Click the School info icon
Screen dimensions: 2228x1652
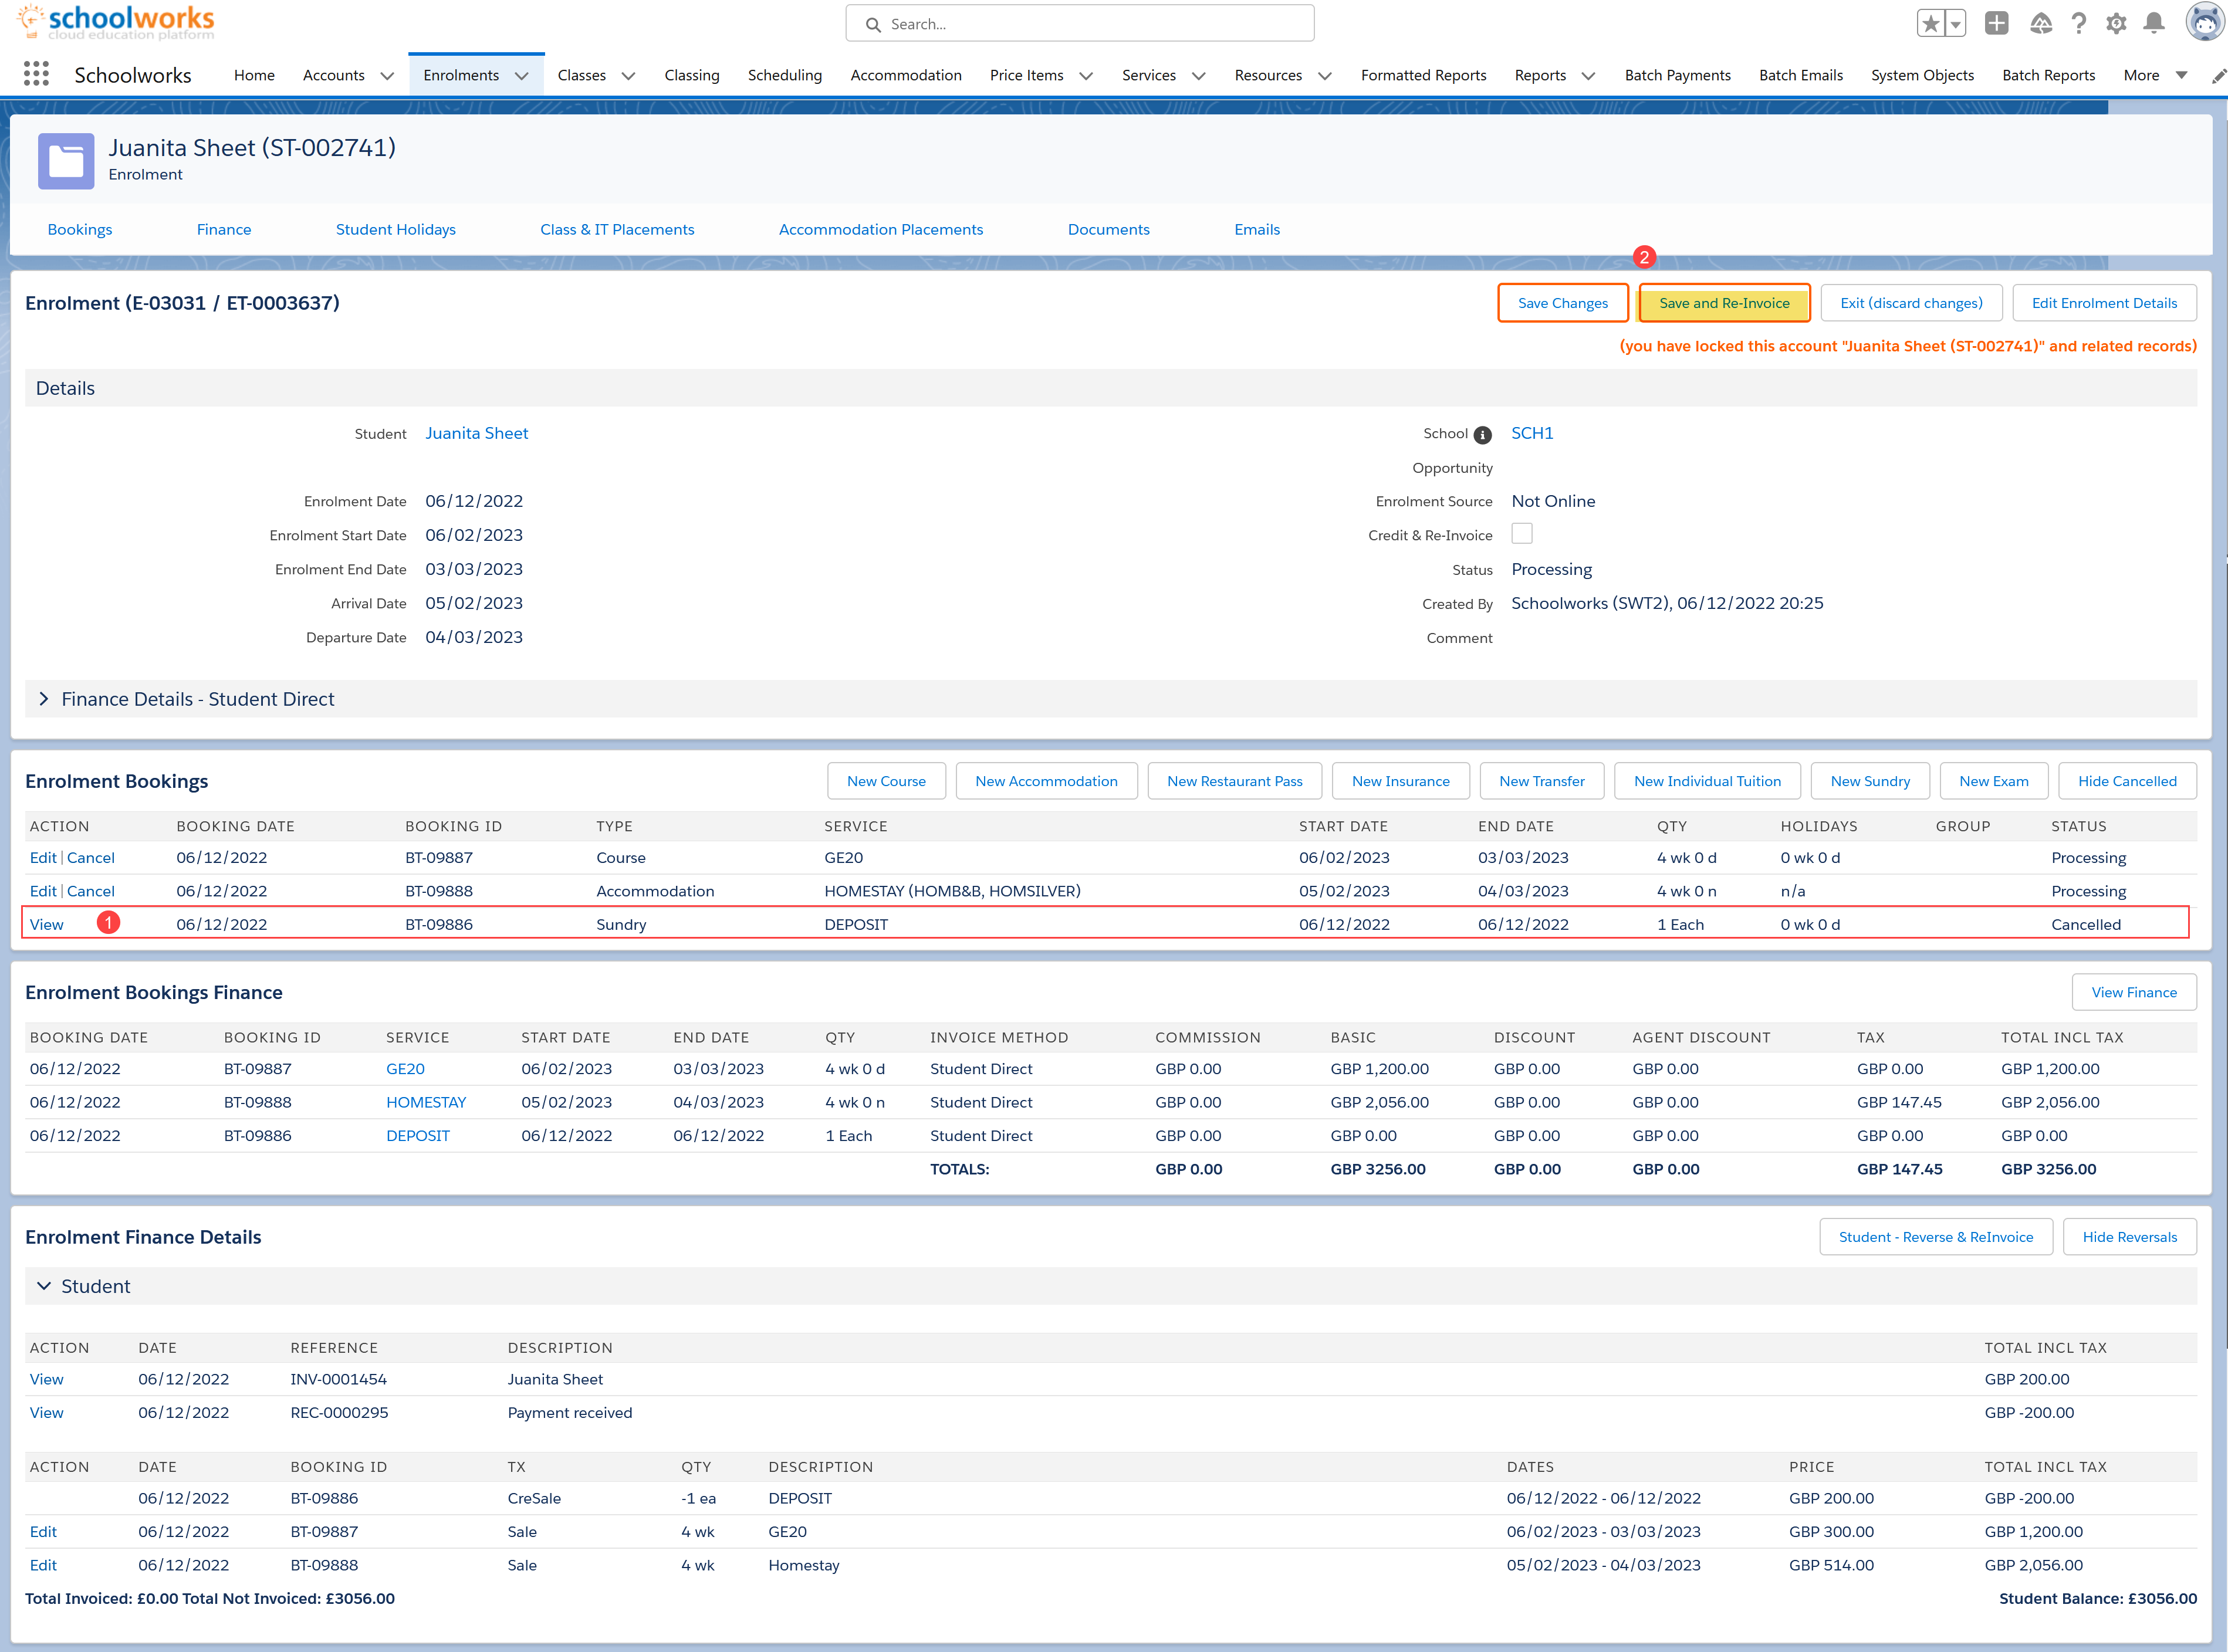point(1483,435)
